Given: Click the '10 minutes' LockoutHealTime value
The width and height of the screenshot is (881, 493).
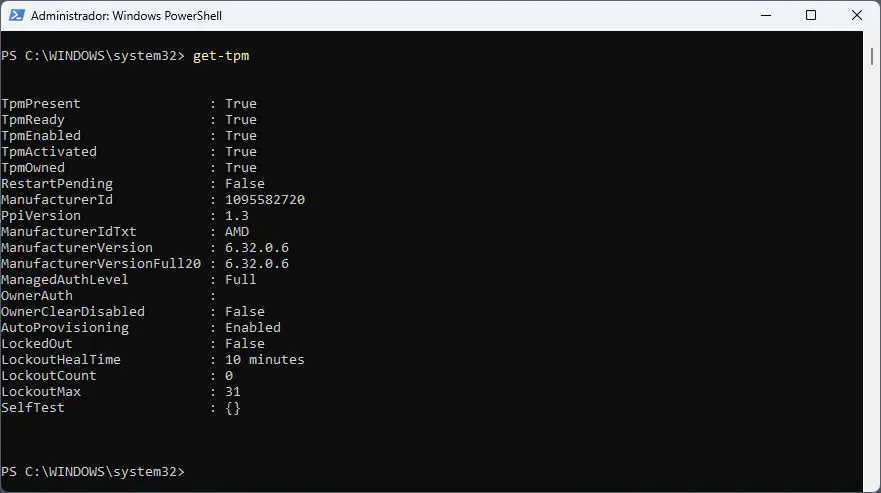Looking at the screenshot, I should coord(265,360).
